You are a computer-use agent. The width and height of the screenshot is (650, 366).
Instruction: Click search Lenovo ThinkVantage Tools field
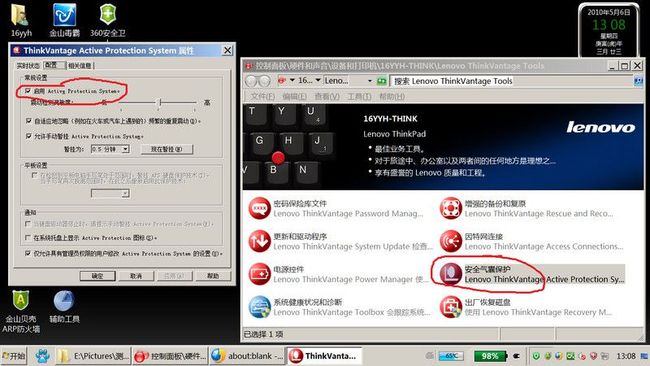[512, 81]
